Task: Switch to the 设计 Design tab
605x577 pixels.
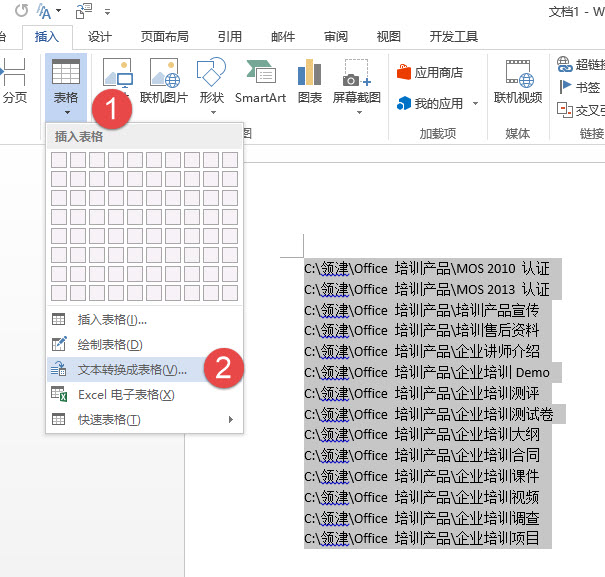Action: tap(100, 37)
